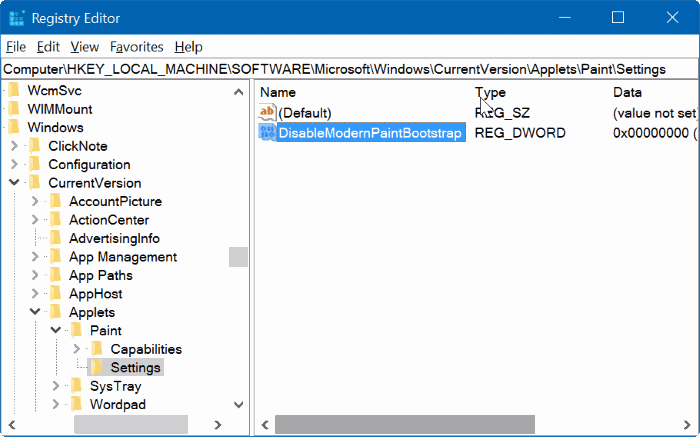Expand the App Paths key
Viewport: 700px width, 437px height.
35,275
